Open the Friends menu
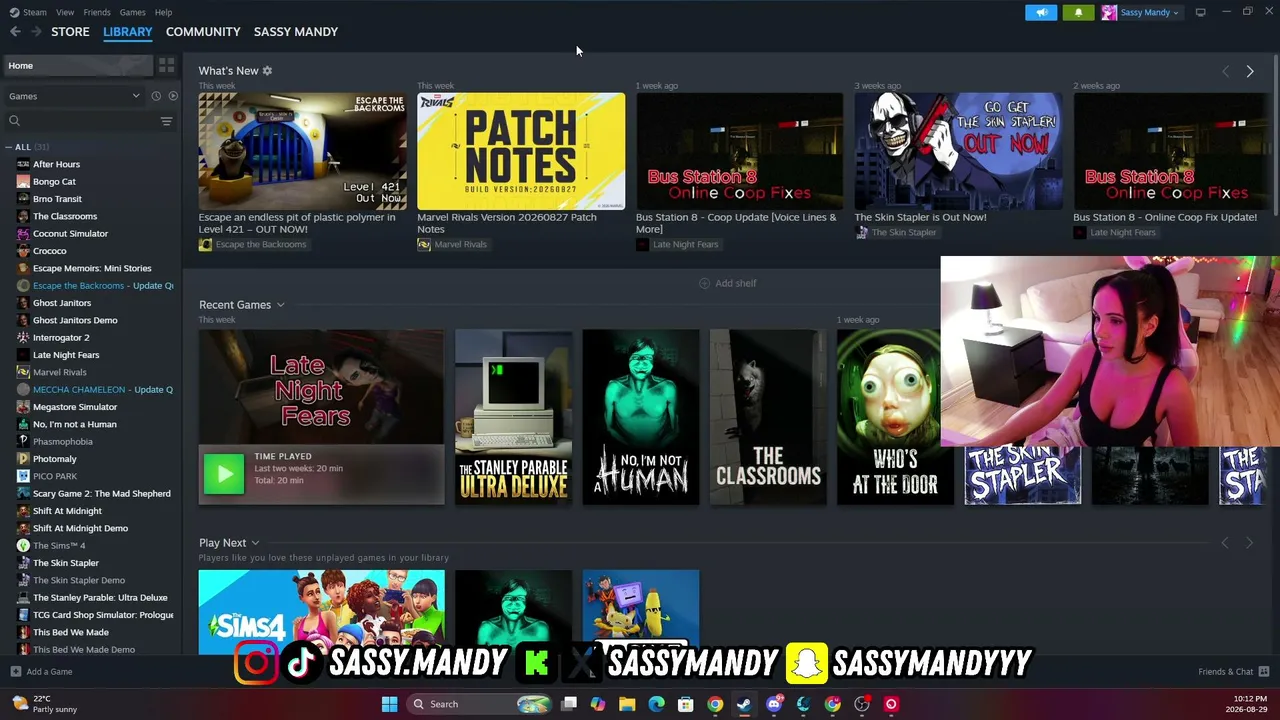This screenshot has width=1280, height=720. click(97, 12)
